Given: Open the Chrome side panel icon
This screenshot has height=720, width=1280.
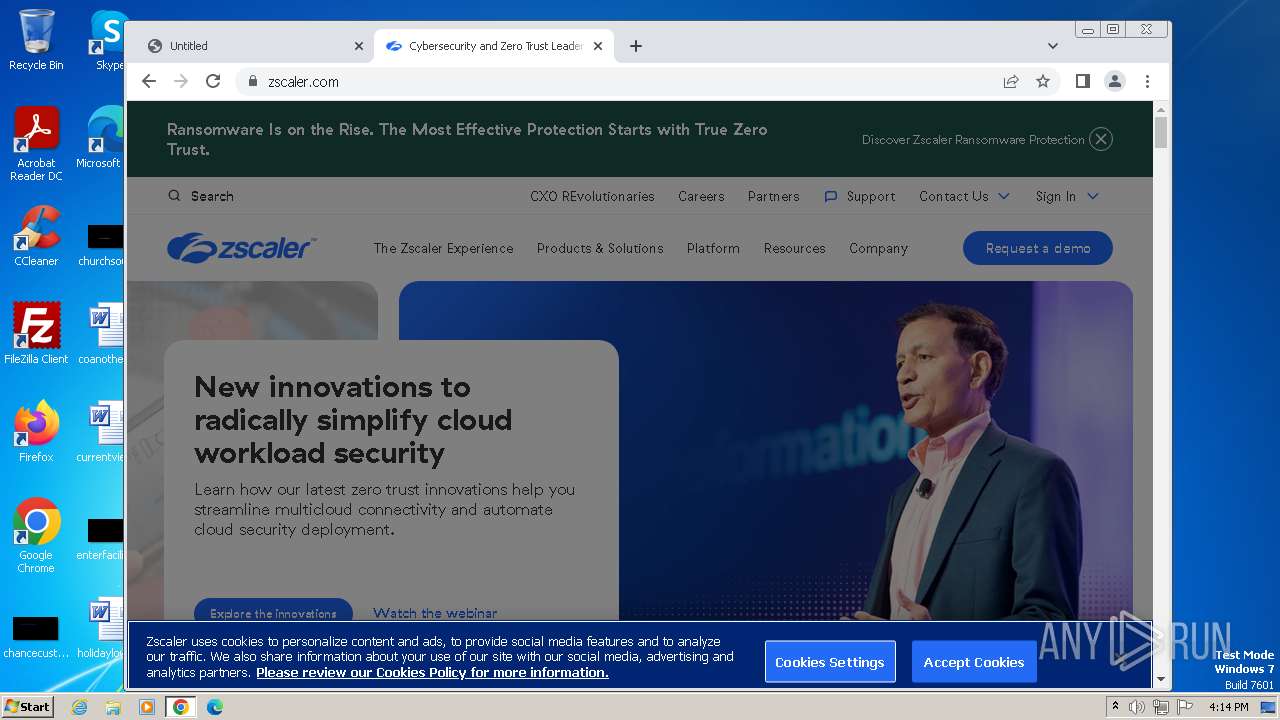Looking at the screenshot, I should [x=1082, y=81].
